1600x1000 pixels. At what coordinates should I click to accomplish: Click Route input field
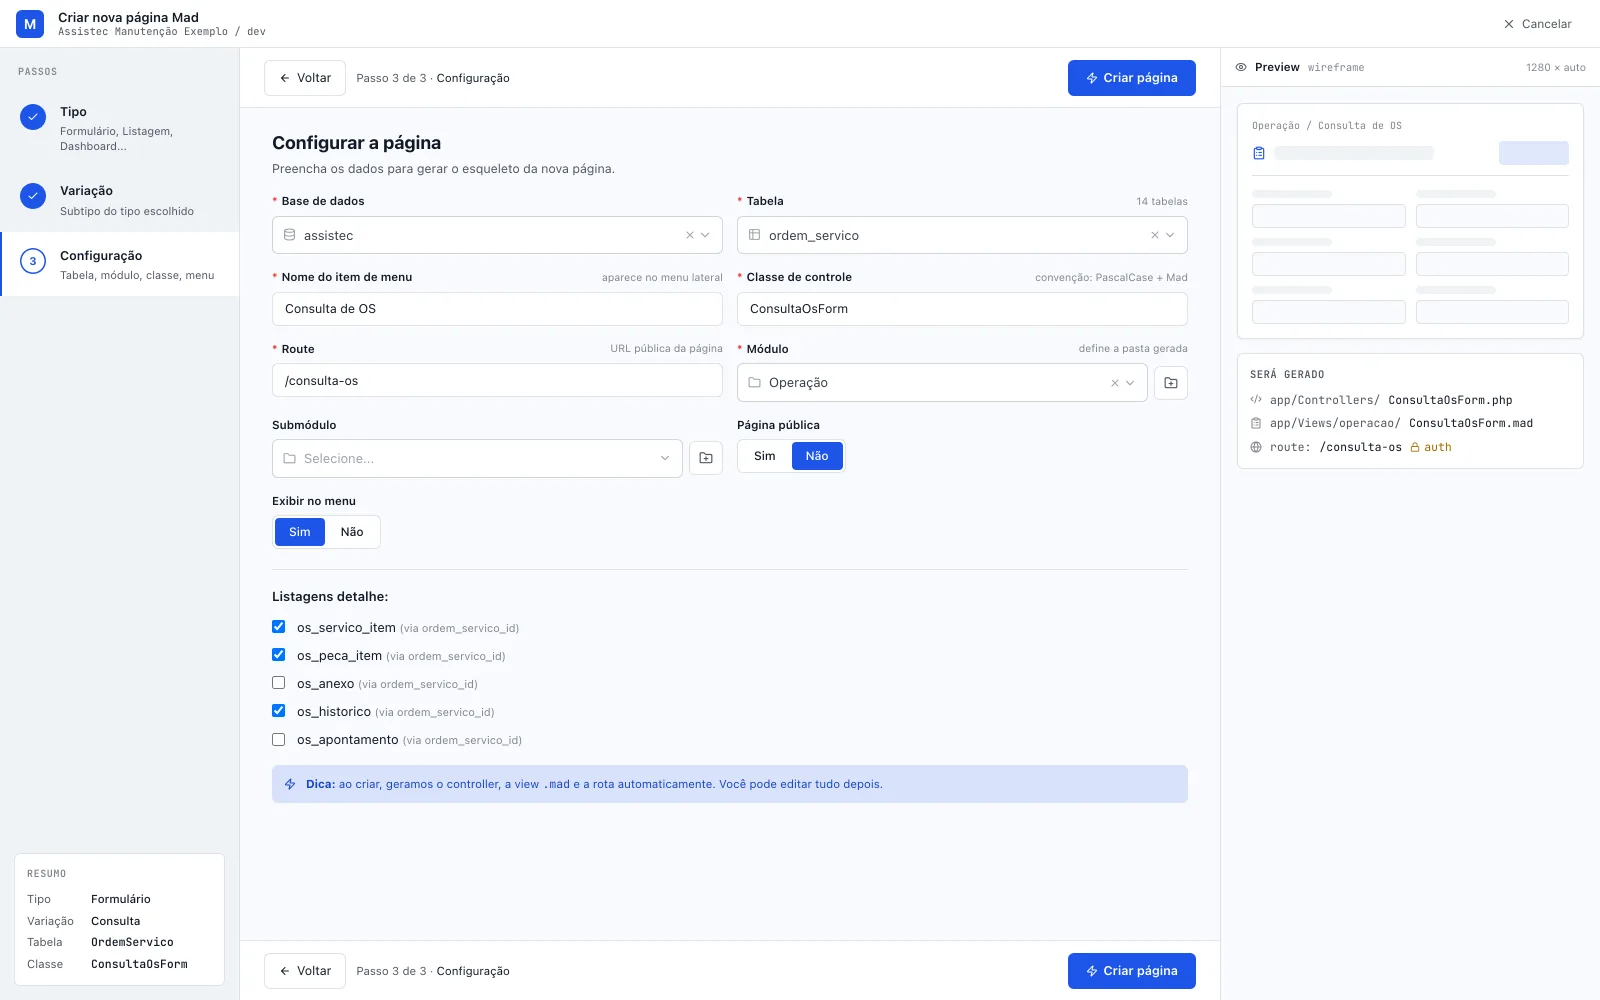click(497, 381)
